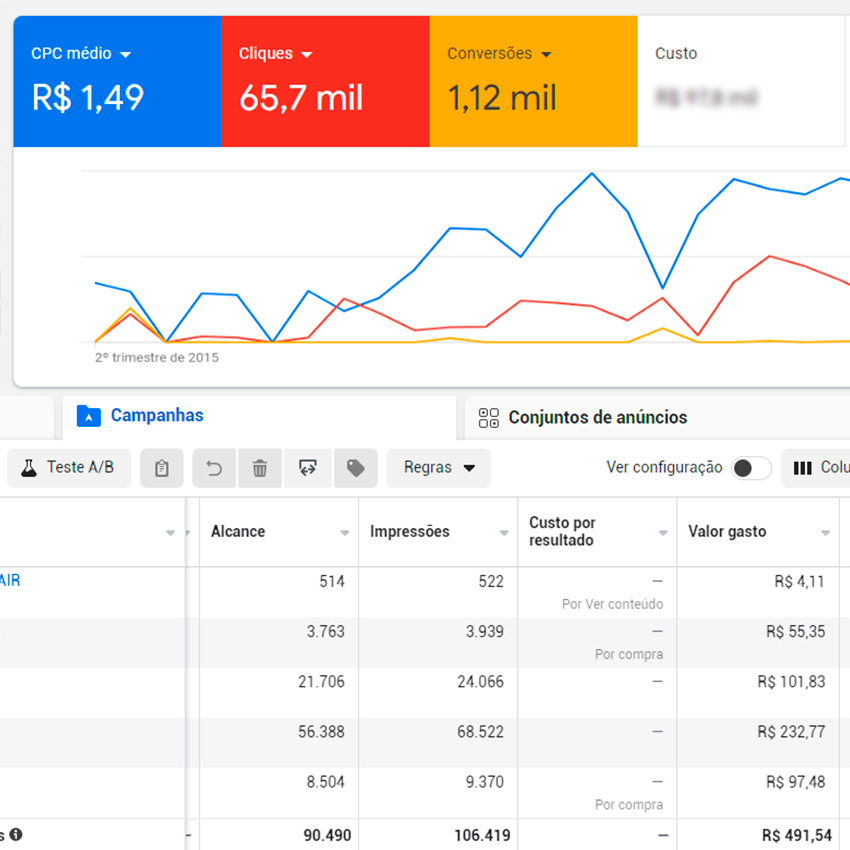Switch to Conjuntos de anúncios tab
850x850 pixels.
(657, 418)
